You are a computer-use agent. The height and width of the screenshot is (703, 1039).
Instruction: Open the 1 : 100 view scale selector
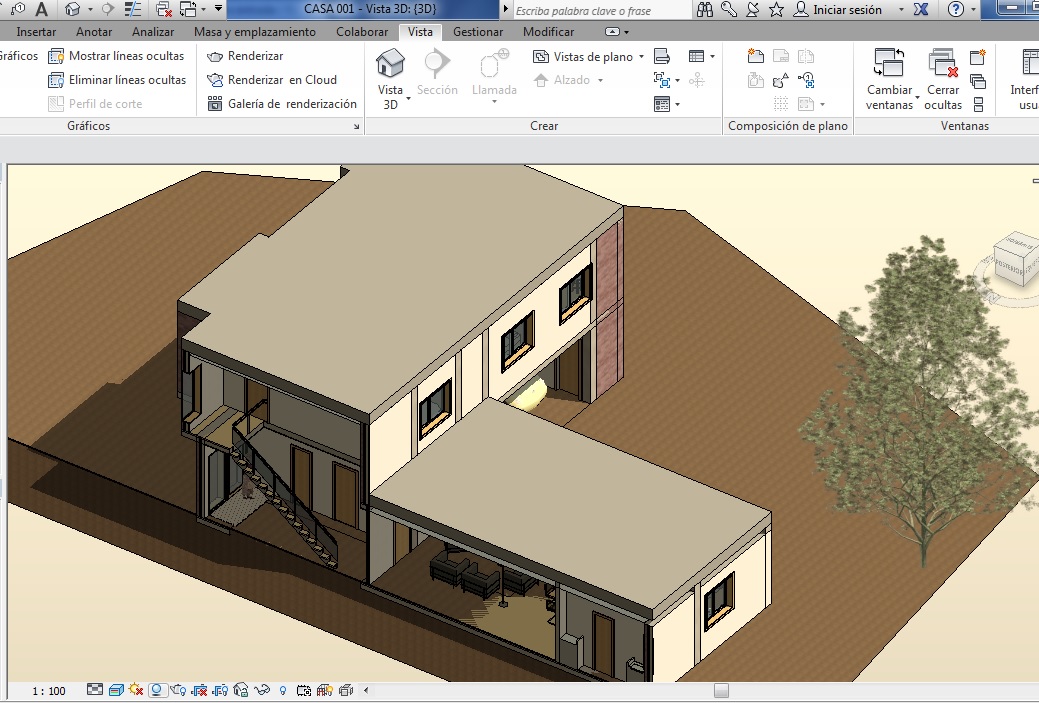tap(48, 691)
